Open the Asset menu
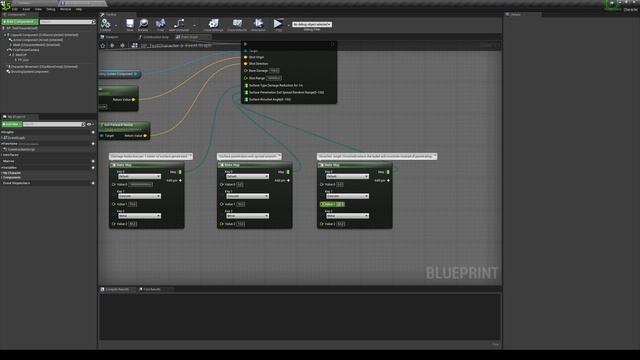 click(x=26, y=9)
